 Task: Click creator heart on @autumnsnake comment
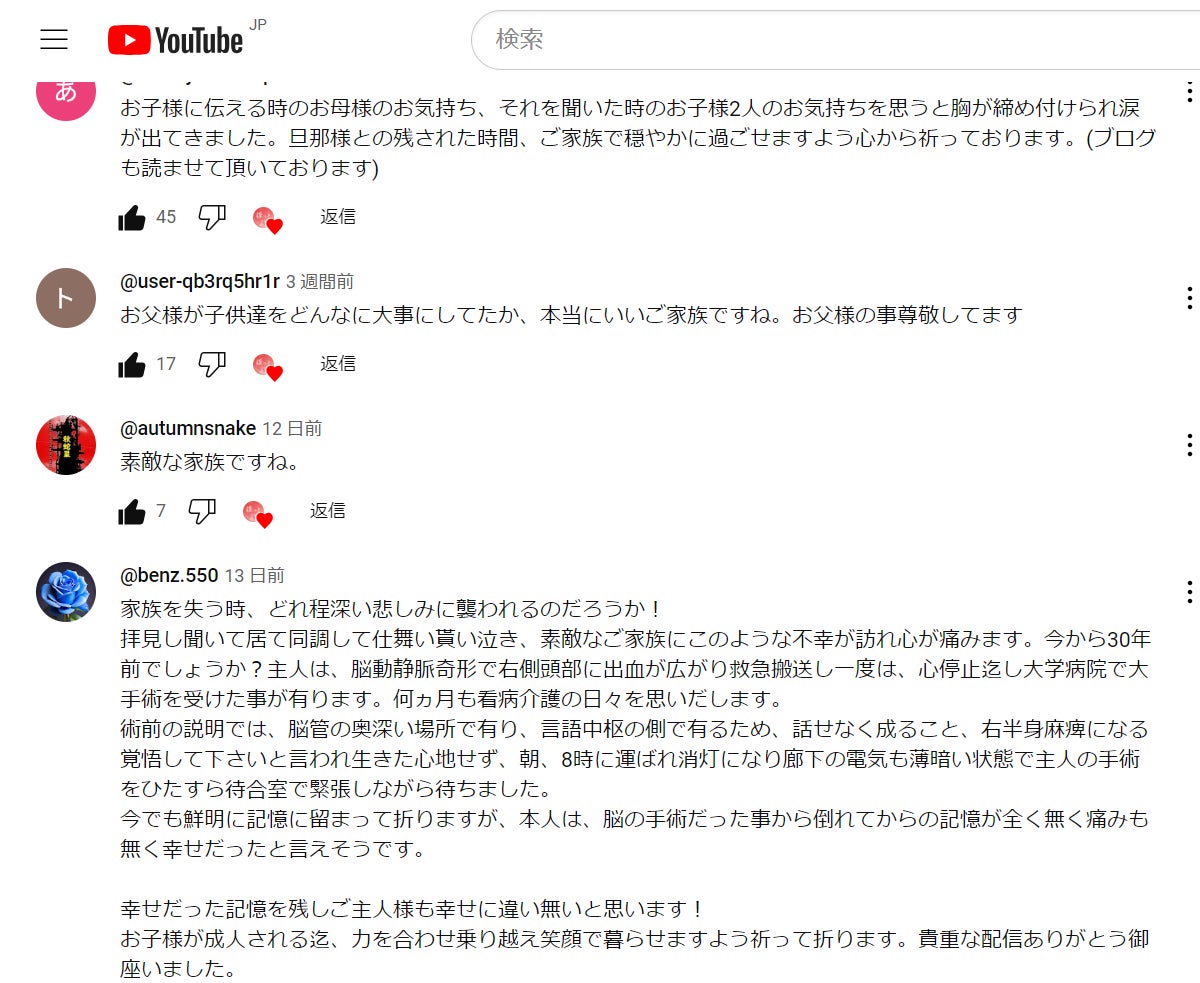click(258, 513)
